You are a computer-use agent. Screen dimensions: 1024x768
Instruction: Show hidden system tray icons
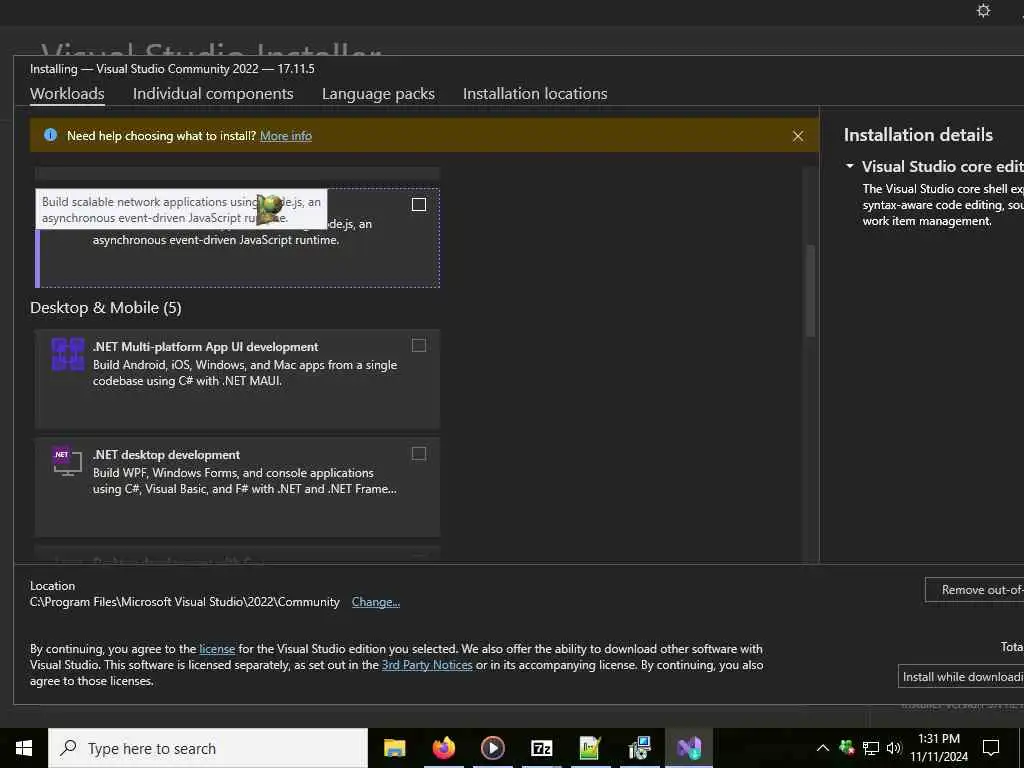point(823,748)
